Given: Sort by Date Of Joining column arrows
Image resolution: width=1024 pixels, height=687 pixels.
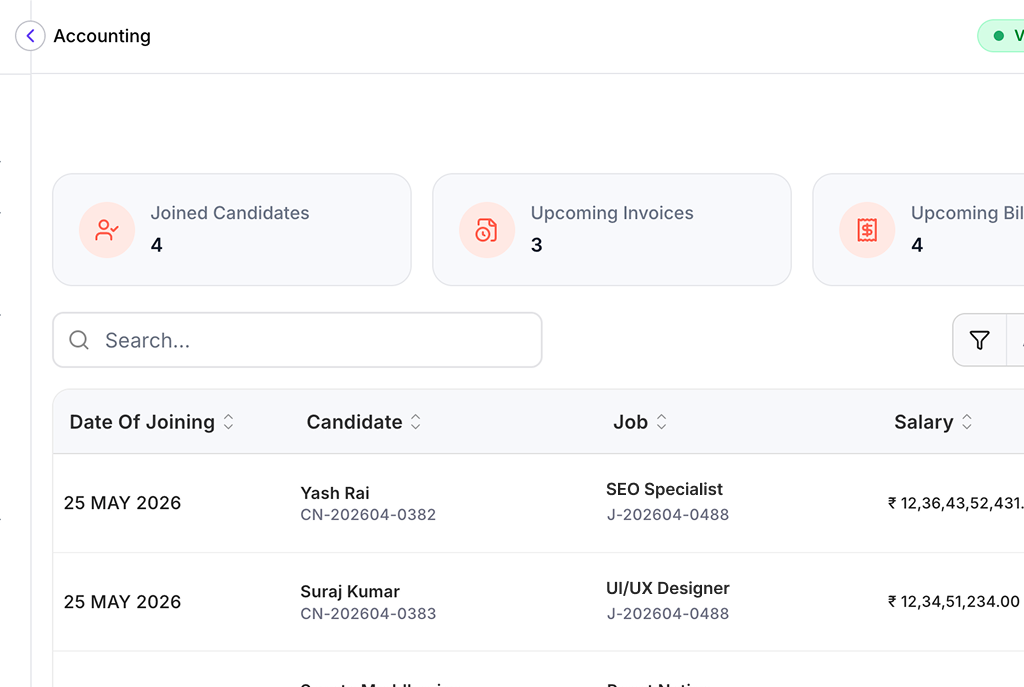Looking at the screenshot, I should (229, 422).
